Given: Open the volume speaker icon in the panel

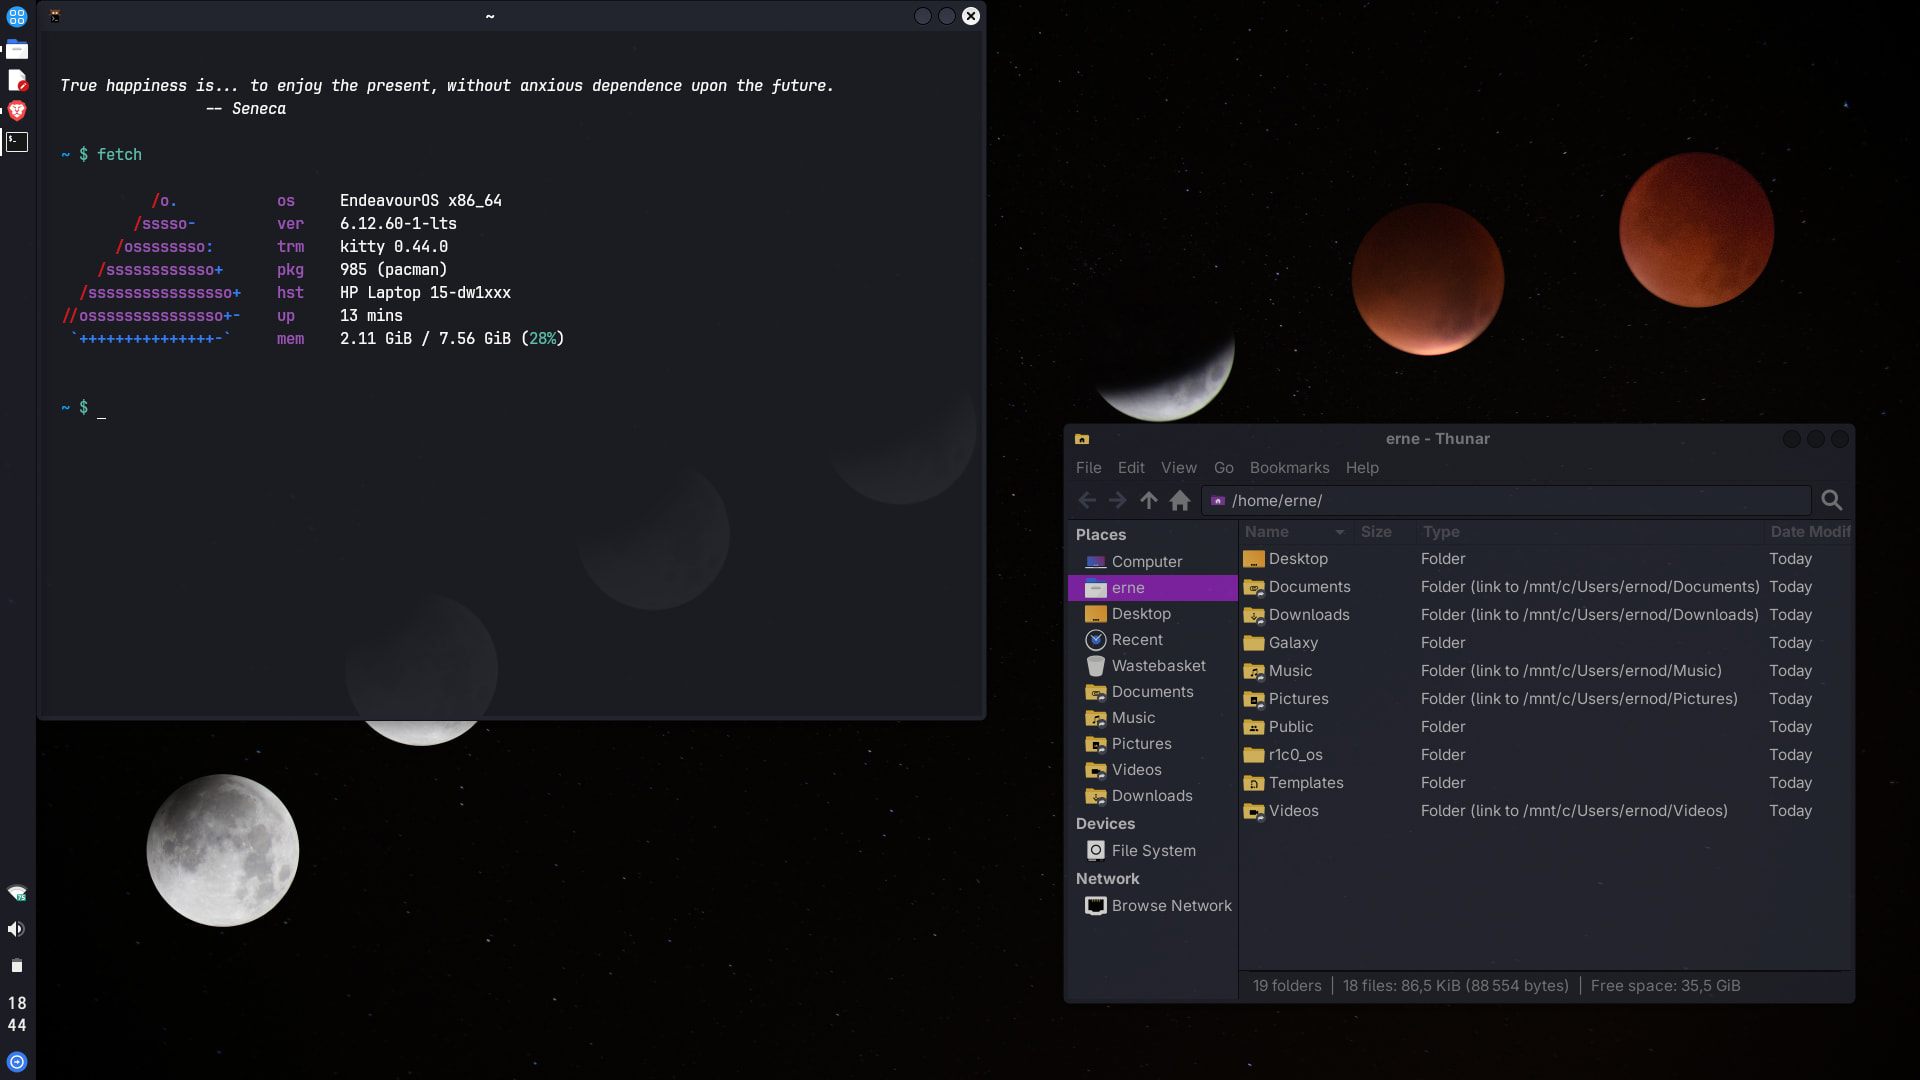Looking at the screenshot, I should [16, 929].
